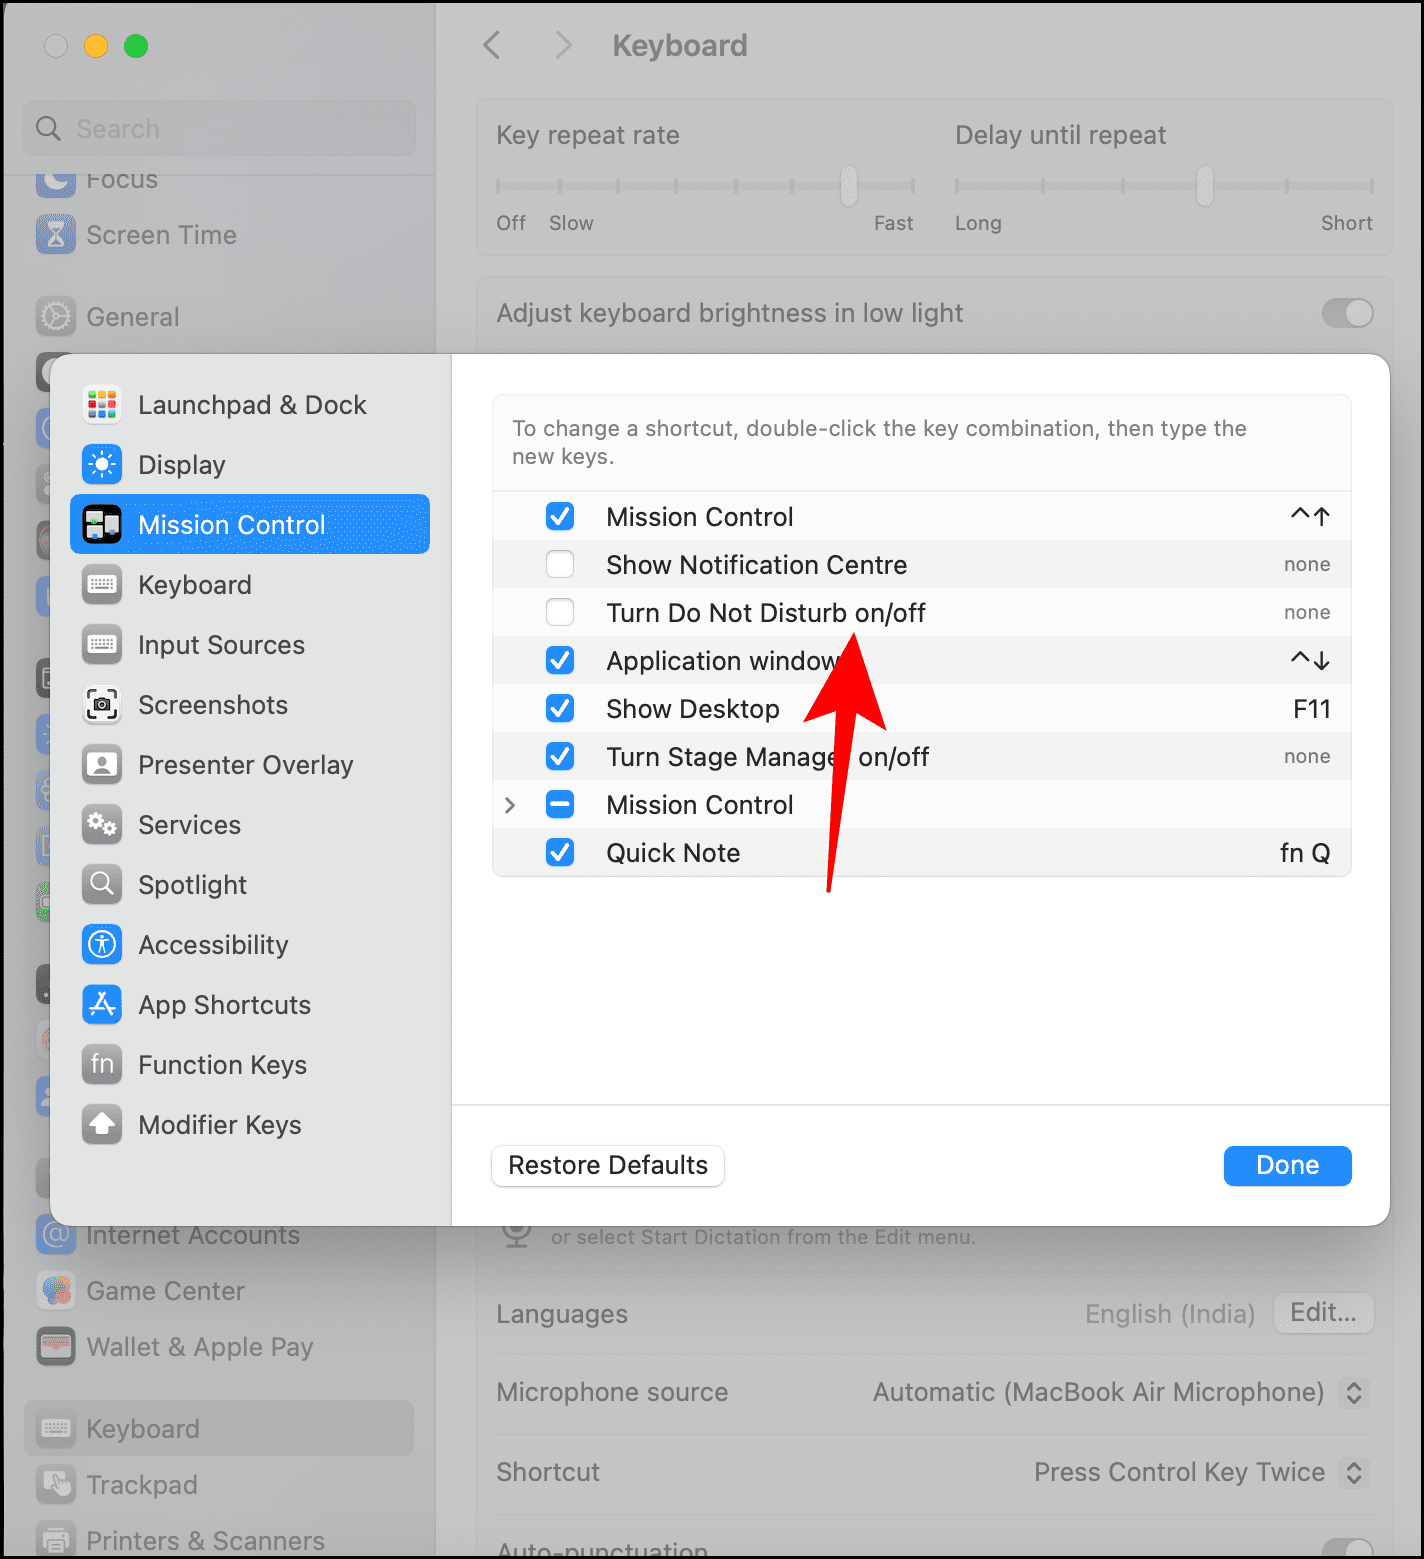Click the Search field in settings sidebar
This screenshot has width=1424, height=1559.
219,128
